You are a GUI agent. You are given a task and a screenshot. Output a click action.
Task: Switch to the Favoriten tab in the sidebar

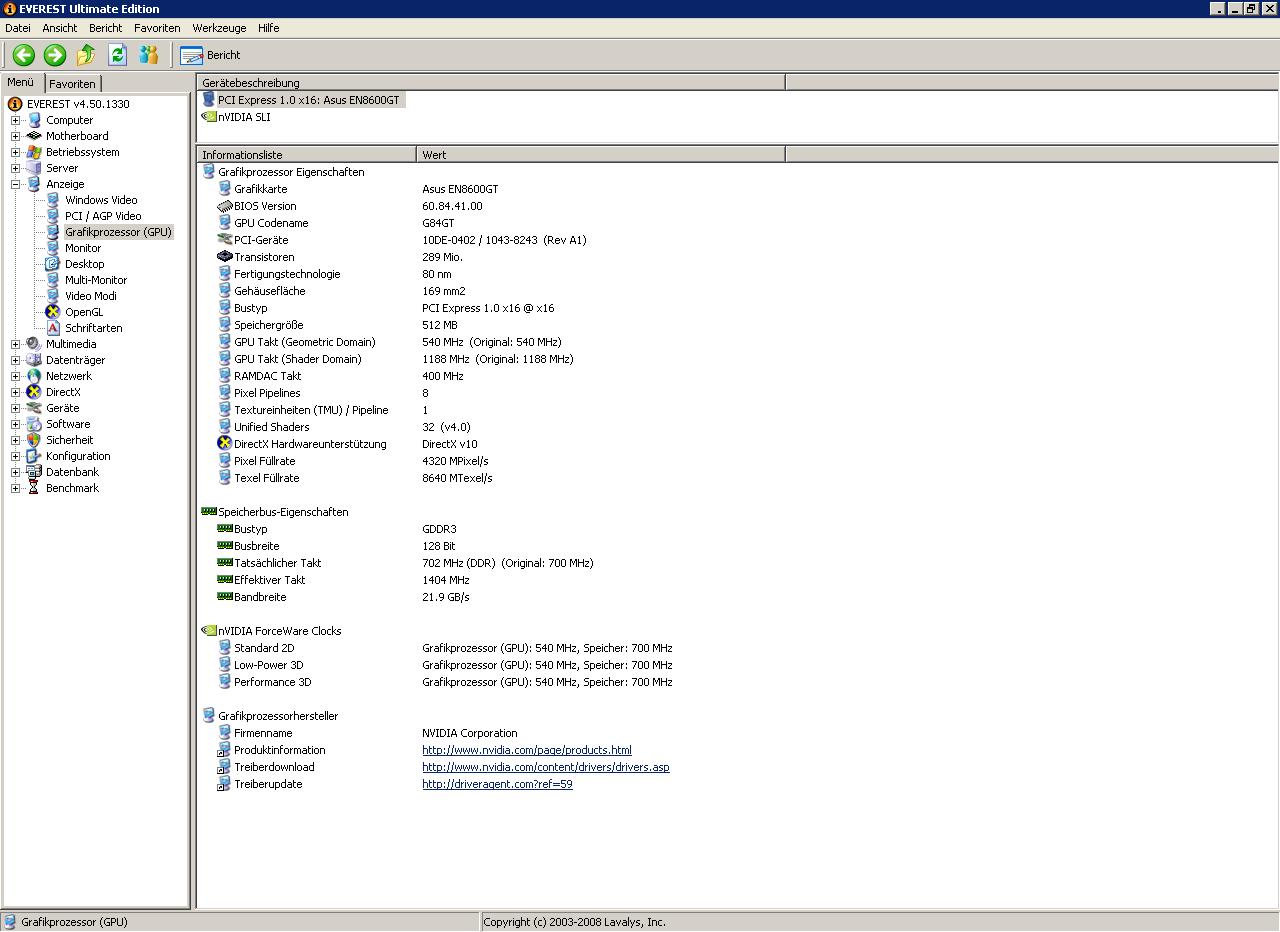pos(72,84)
